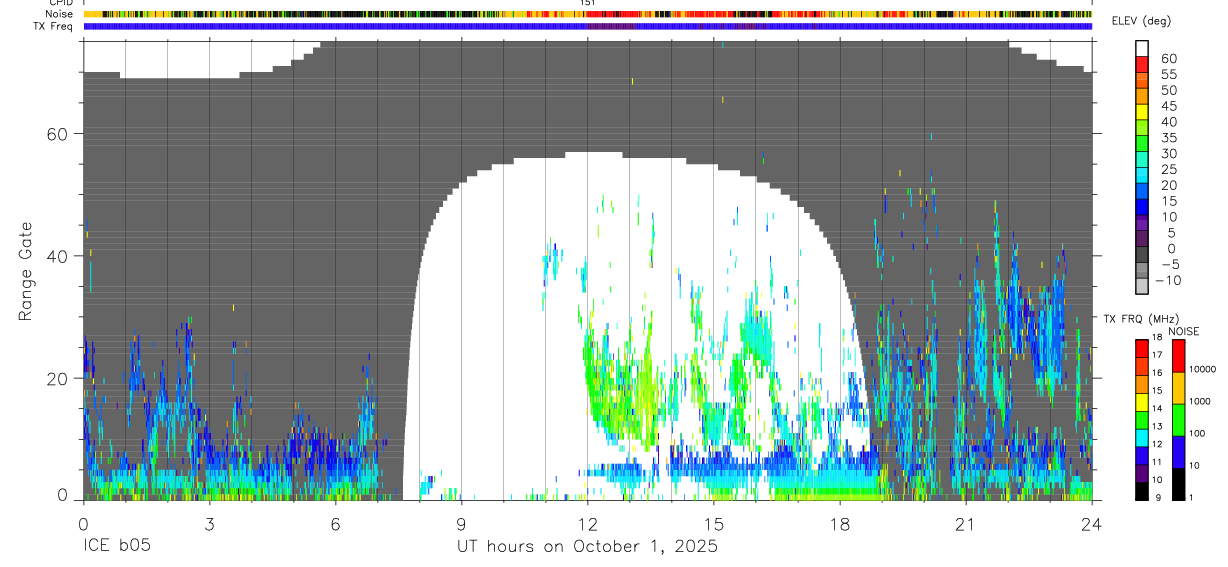Click the 'ICE b05' radar label
Screen dimensions: 1228x567
116,547
